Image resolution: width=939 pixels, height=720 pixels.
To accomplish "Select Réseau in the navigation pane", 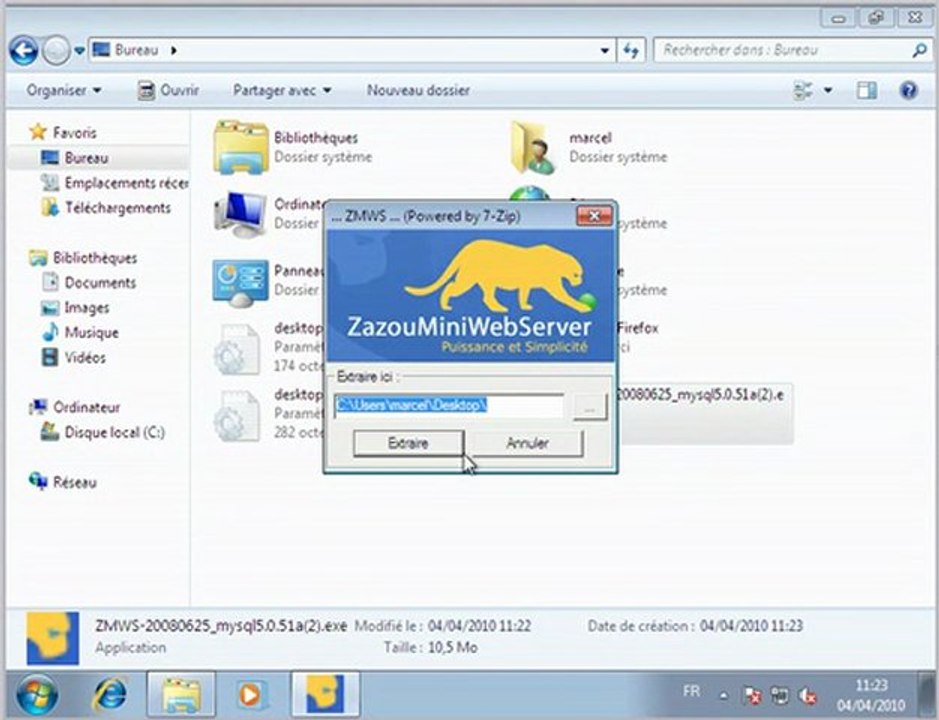I will pos(63,482).
